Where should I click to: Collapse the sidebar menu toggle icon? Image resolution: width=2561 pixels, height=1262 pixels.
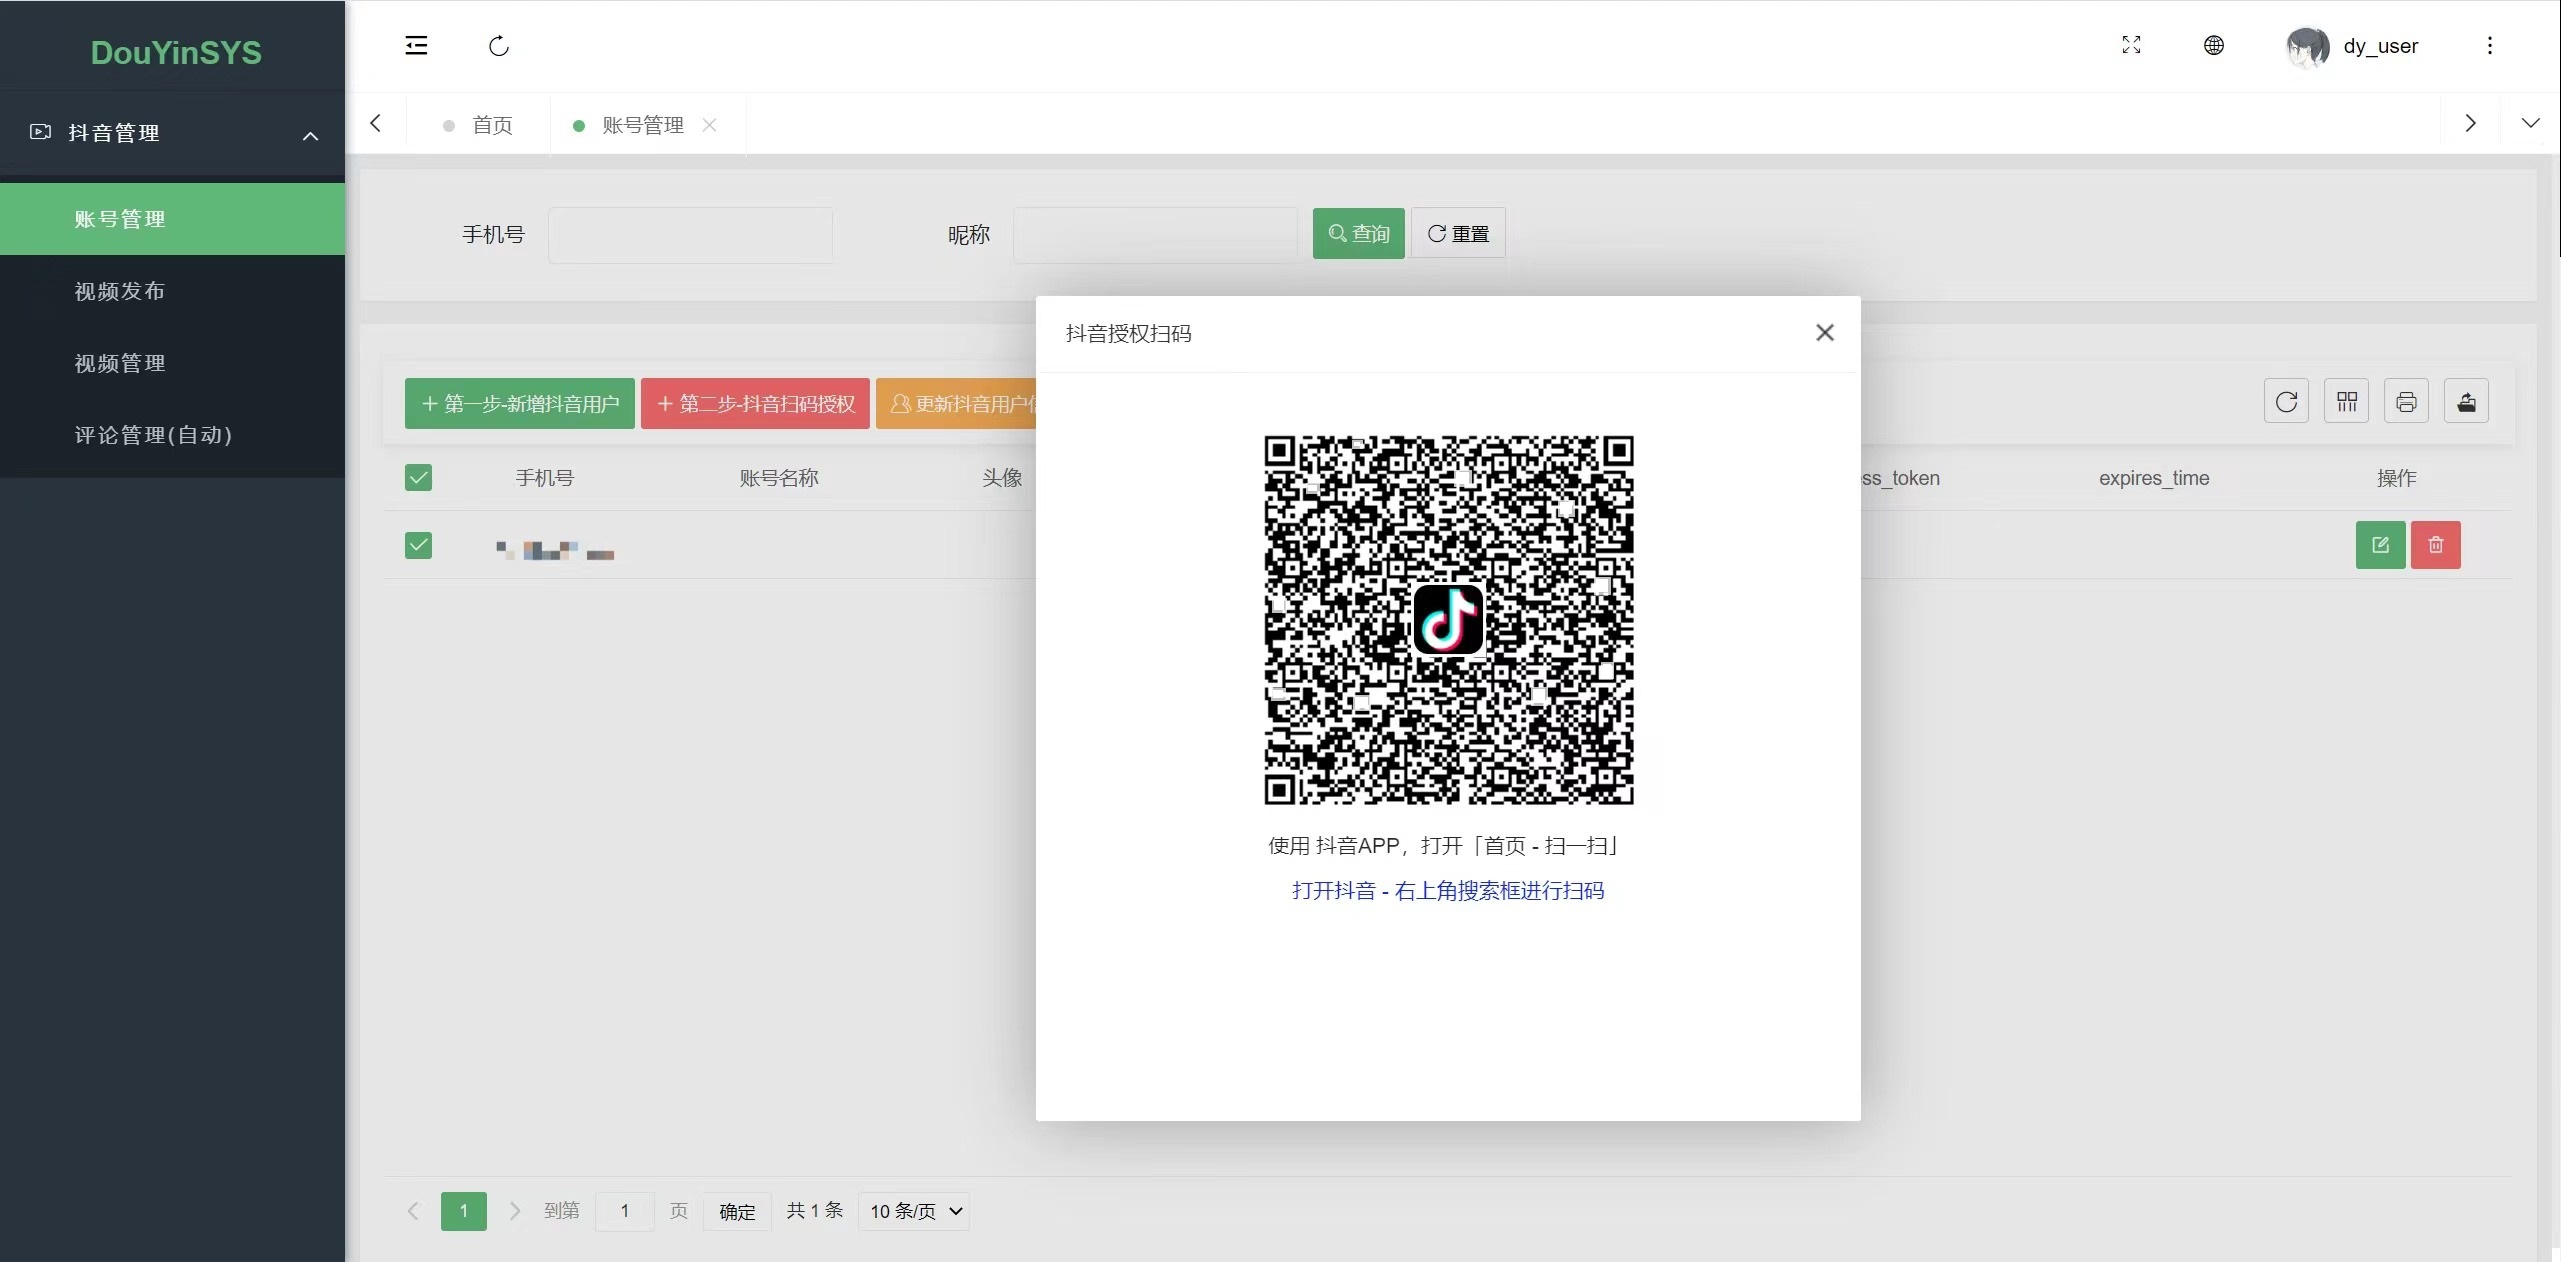[416, 46]
